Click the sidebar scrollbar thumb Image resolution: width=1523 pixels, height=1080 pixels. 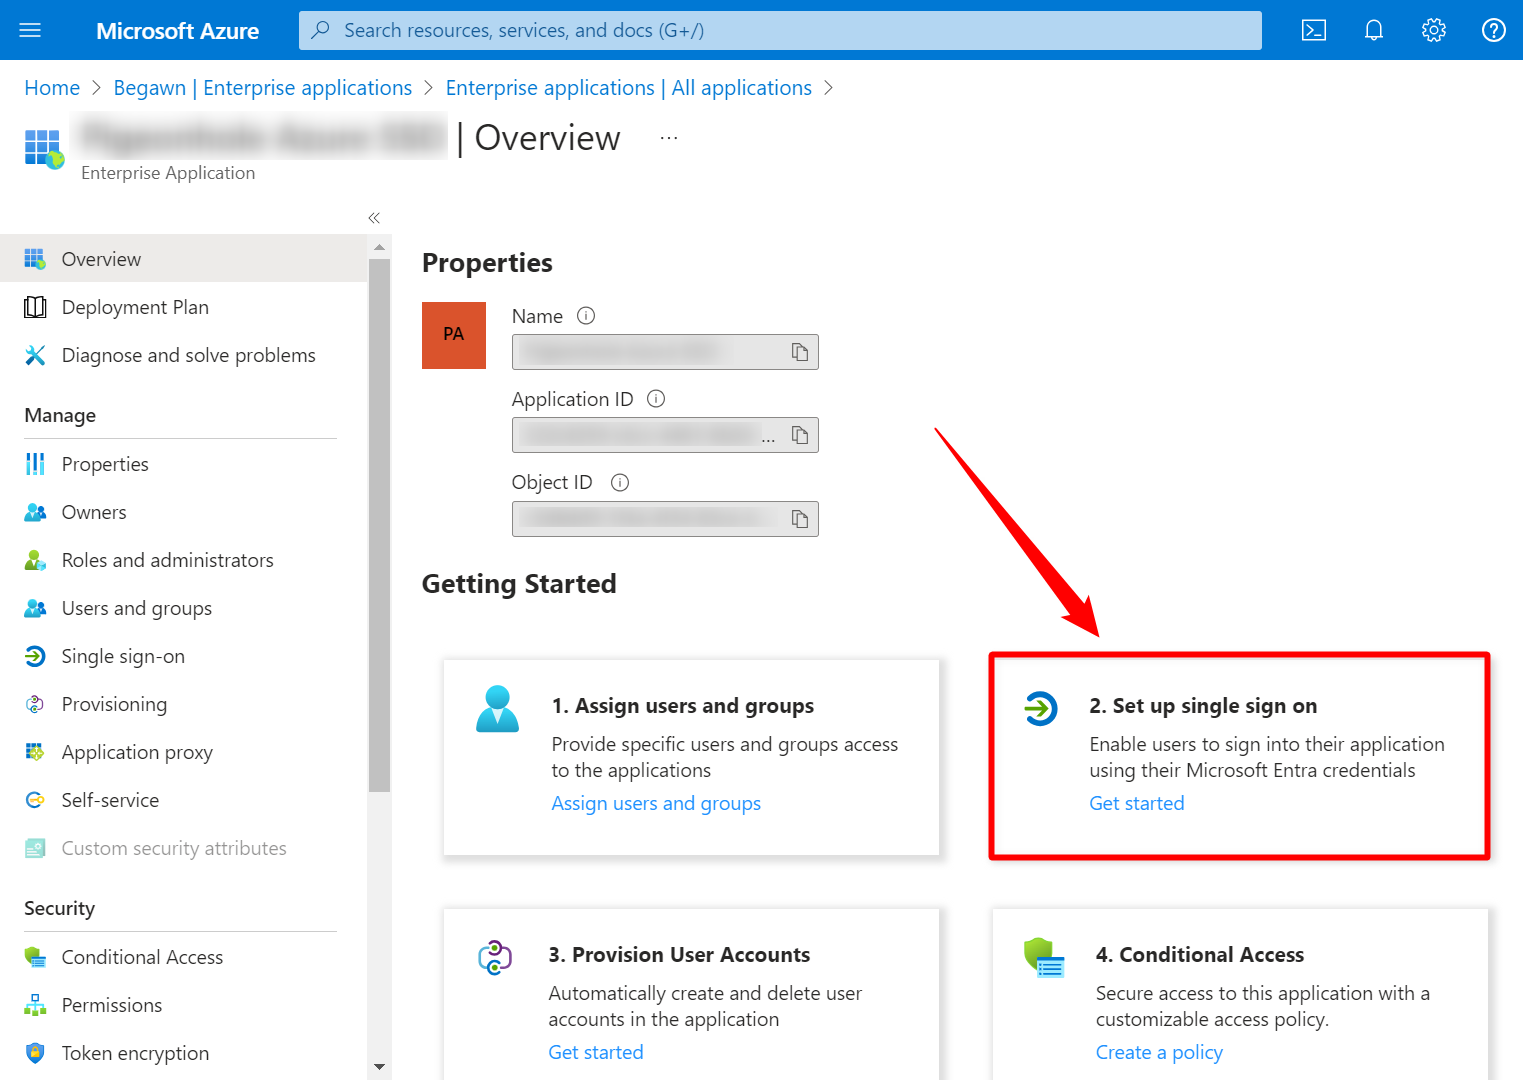379,526
